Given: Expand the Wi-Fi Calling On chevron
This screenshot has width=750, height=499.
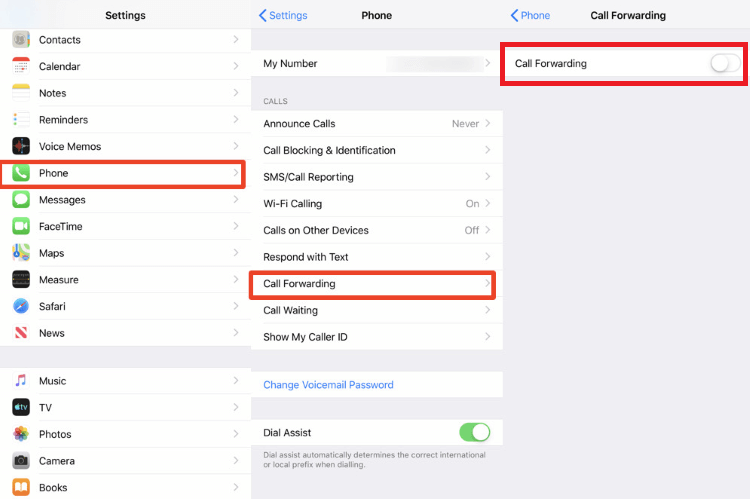Looking at the screenshot, I should point(487,203).
